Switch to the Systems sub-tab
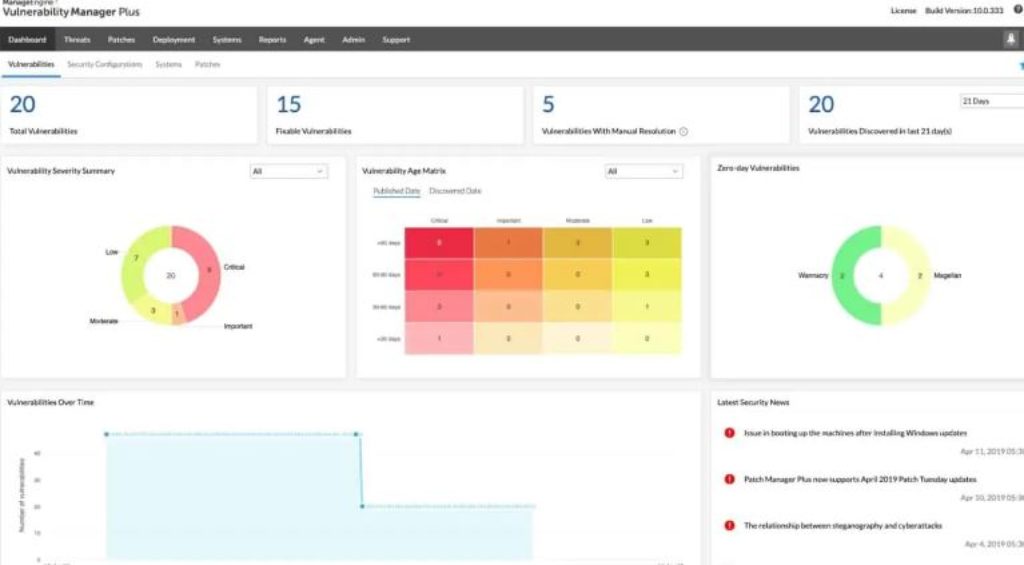This screenshot has height=565, width=1024. 168,64
